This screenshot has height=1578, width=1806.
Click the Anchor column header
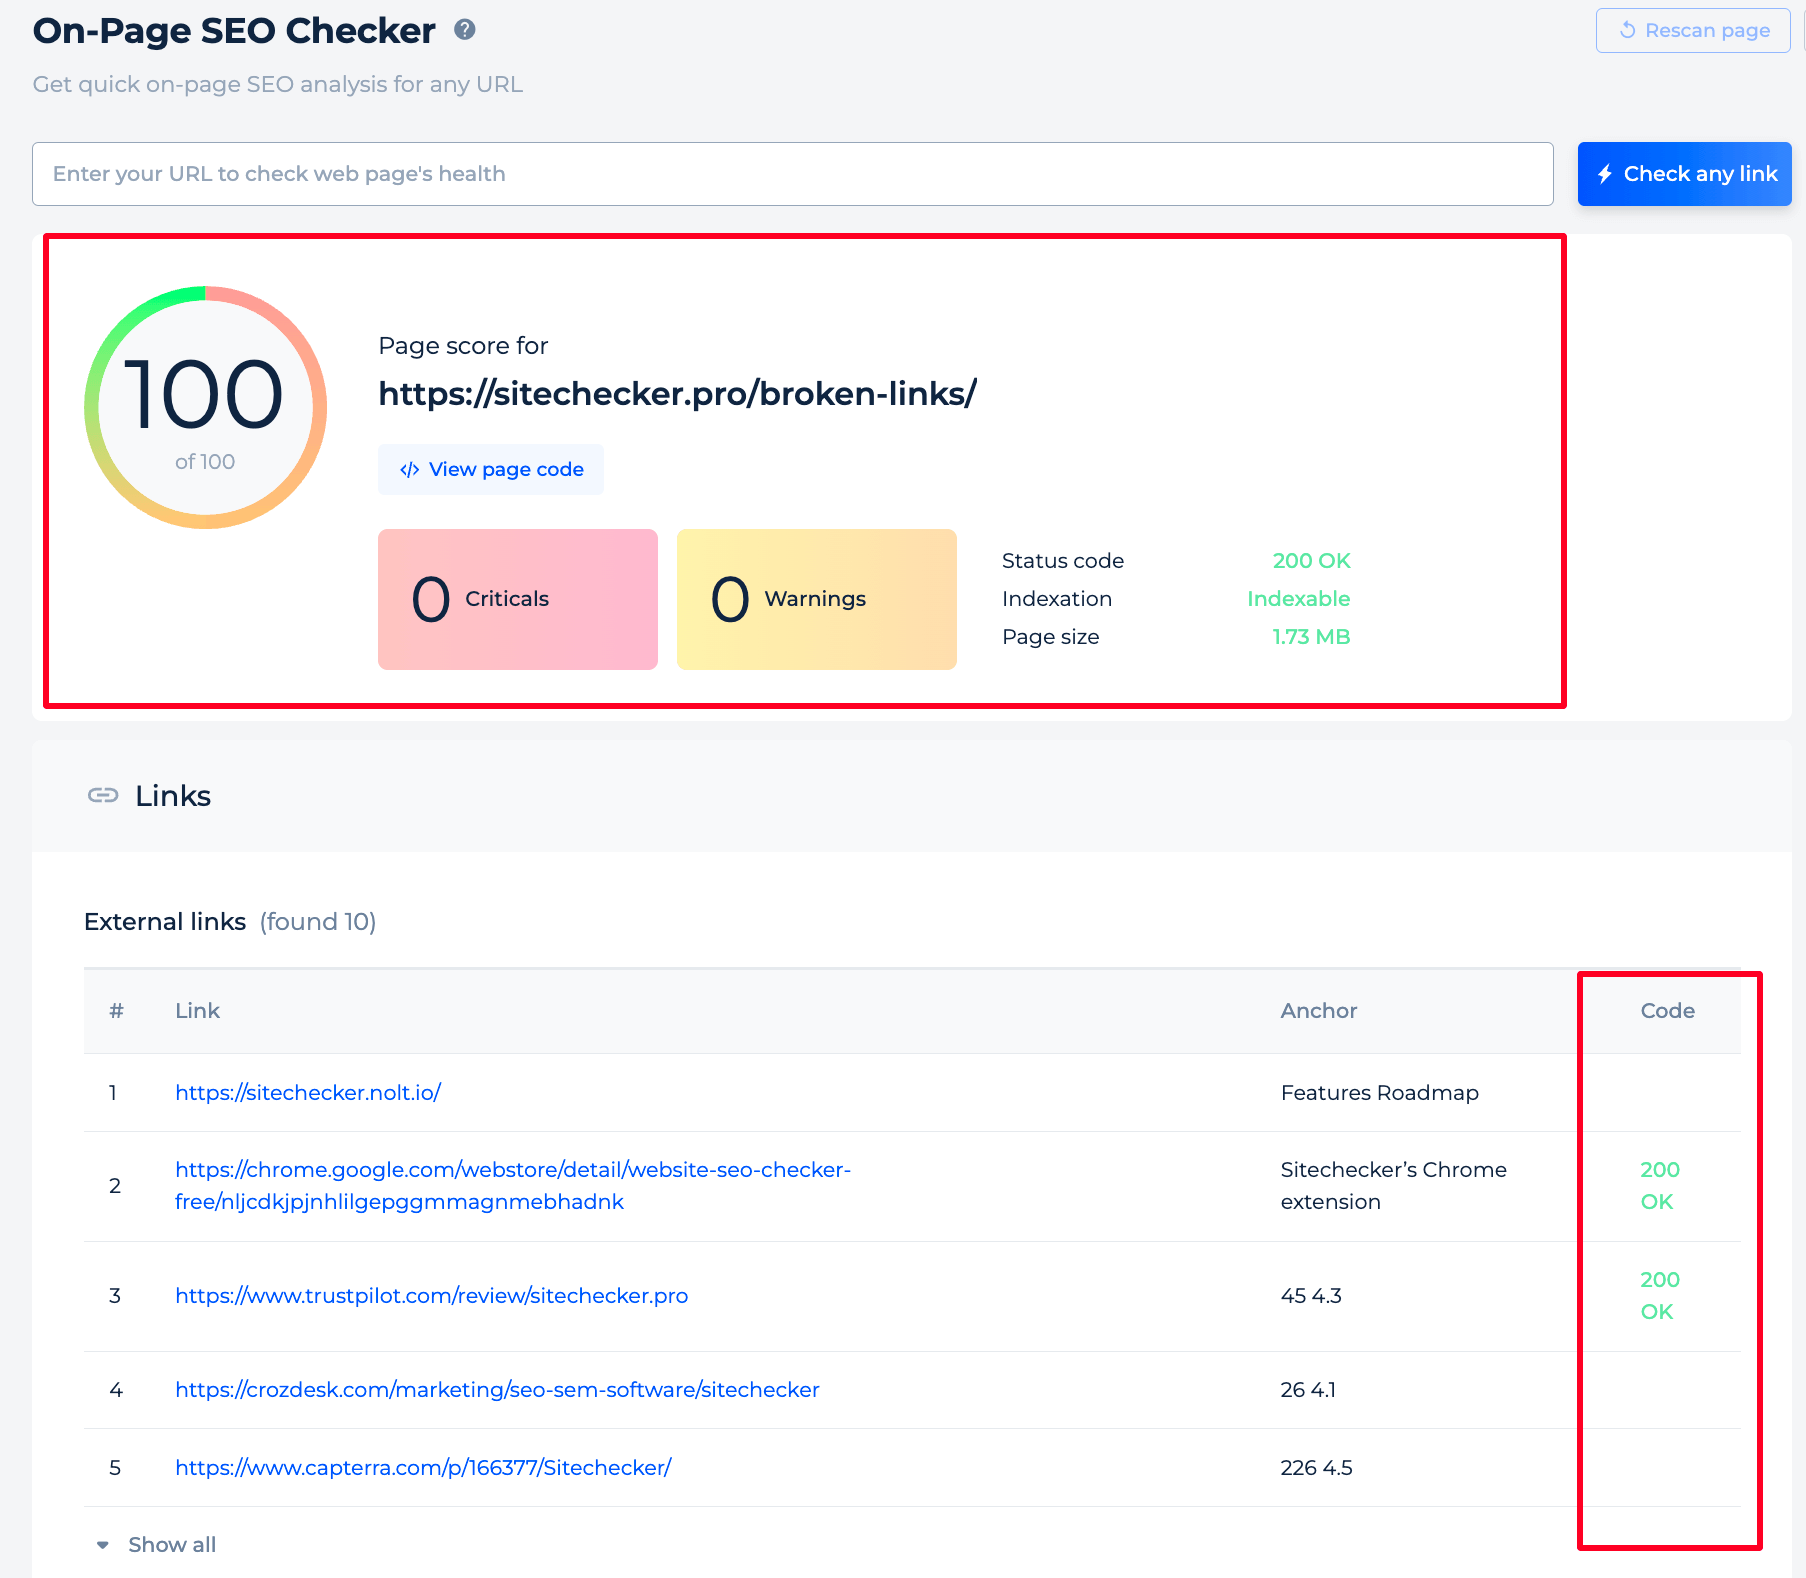pyautogui.click(x=1318, y=1010)
